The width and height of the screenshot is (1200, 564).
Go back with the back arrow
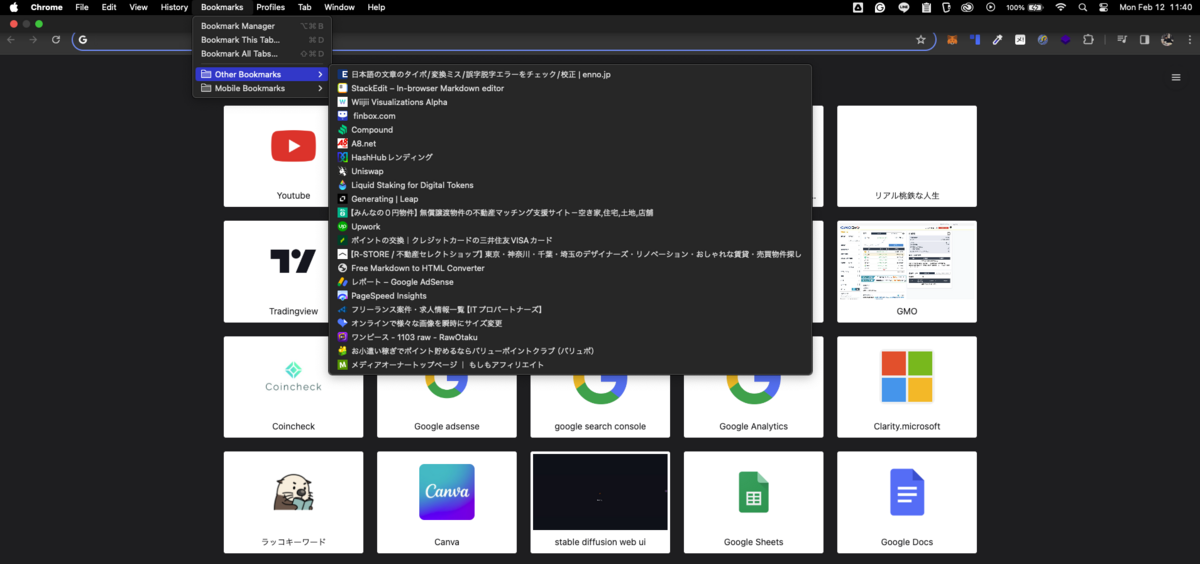tap(11, 40)
